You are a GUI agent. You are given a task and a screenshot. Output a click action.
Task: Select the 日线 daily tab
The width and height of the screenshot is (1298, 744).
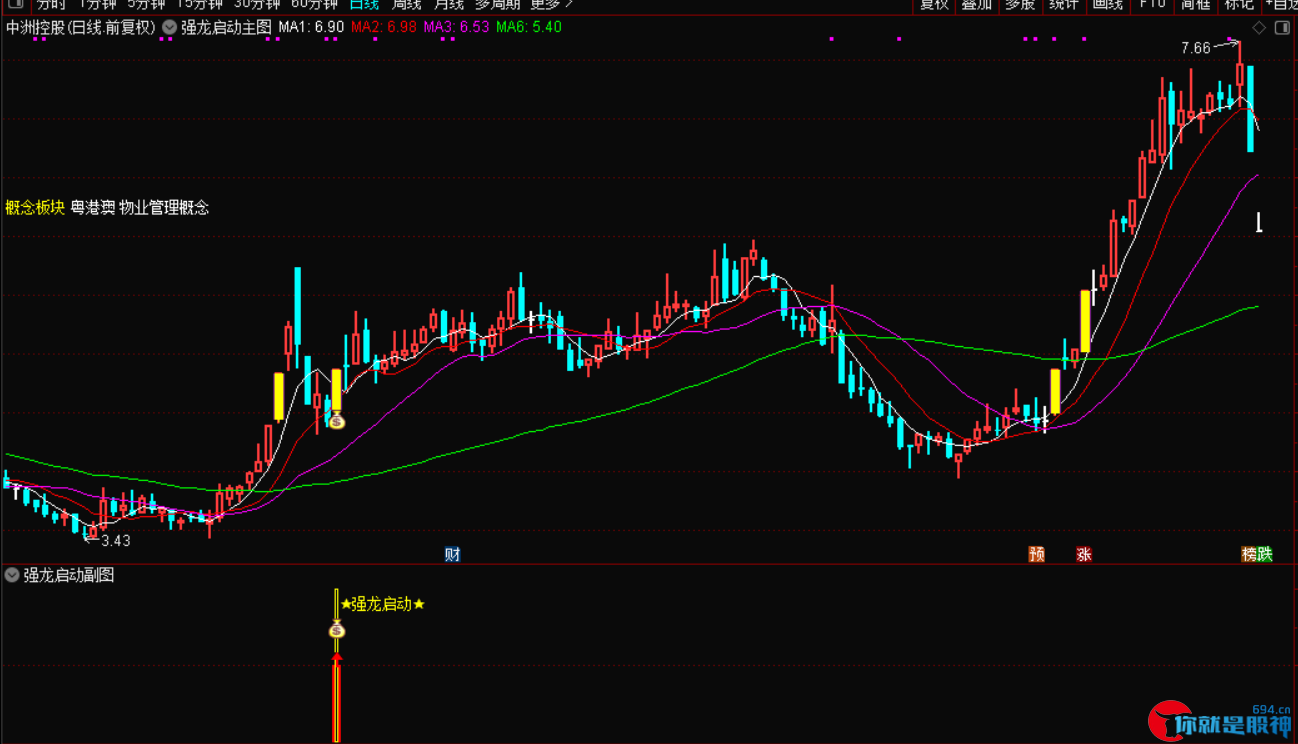(x=364, y=4)
